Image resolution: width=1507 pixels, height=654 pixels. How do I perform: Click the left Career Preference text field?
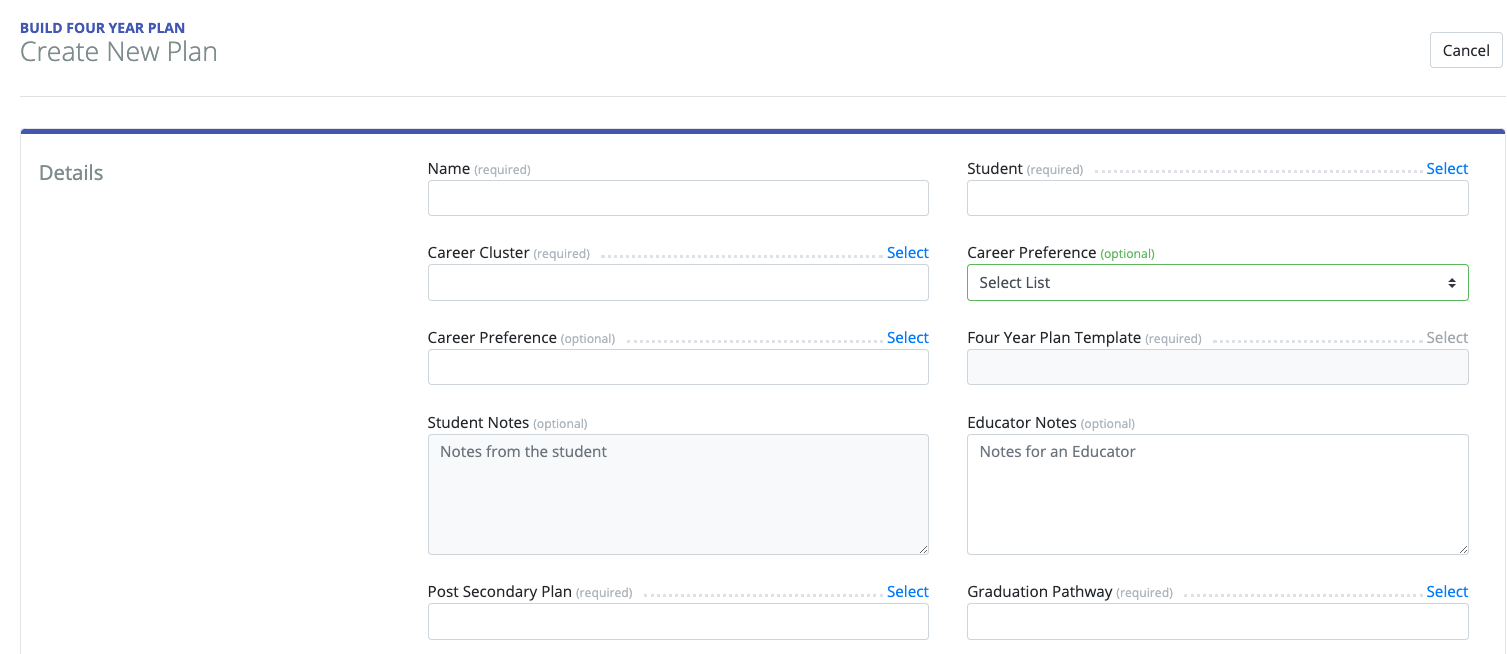point(678,367)
